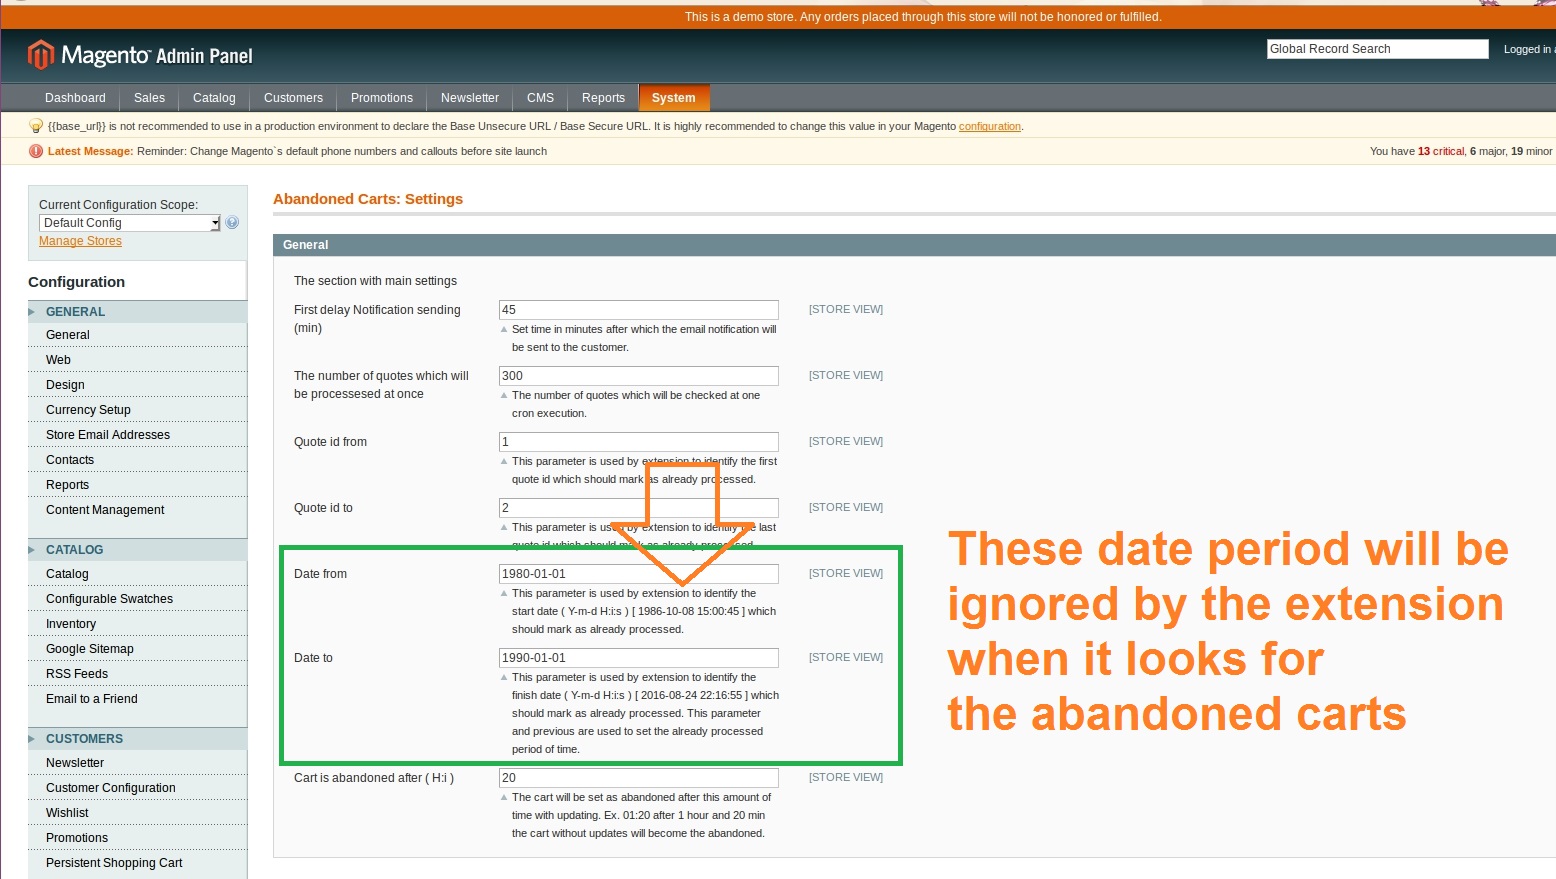Open the CMS menu
Viewport: 1556px width, 879px height.
pyautogui.click(x=540, y=98)
